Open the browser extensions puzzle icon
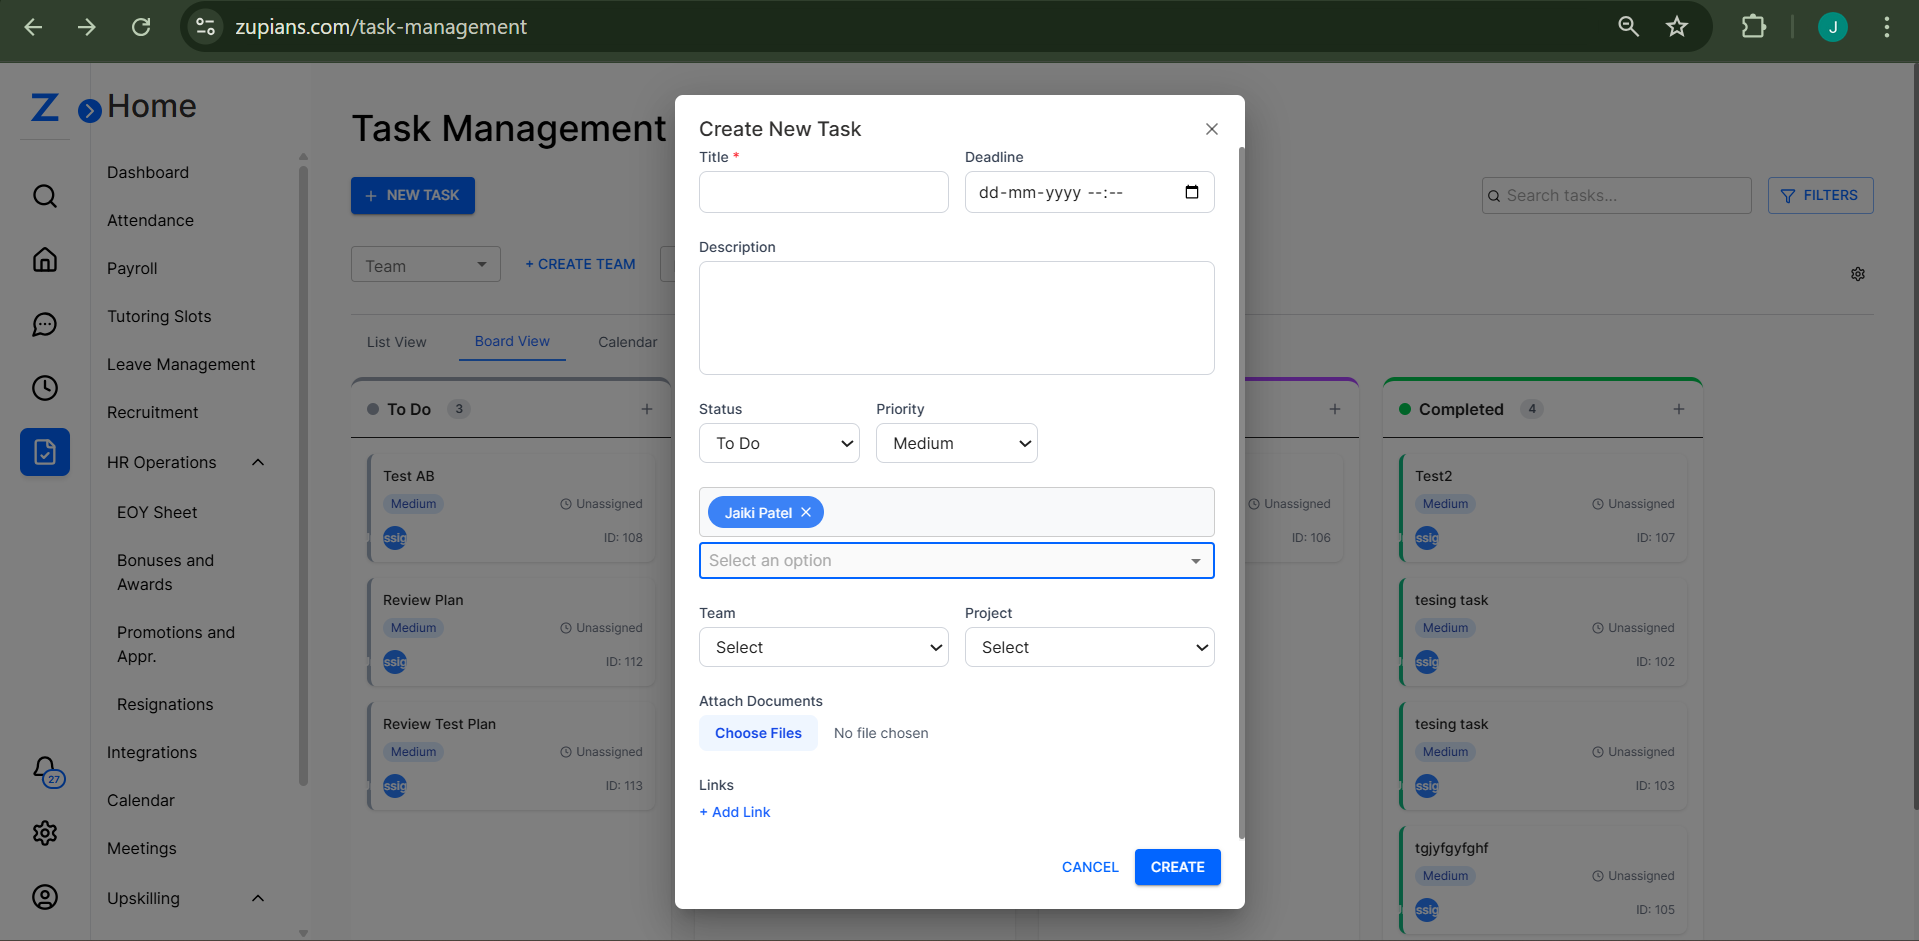 tap(1753, 27)
